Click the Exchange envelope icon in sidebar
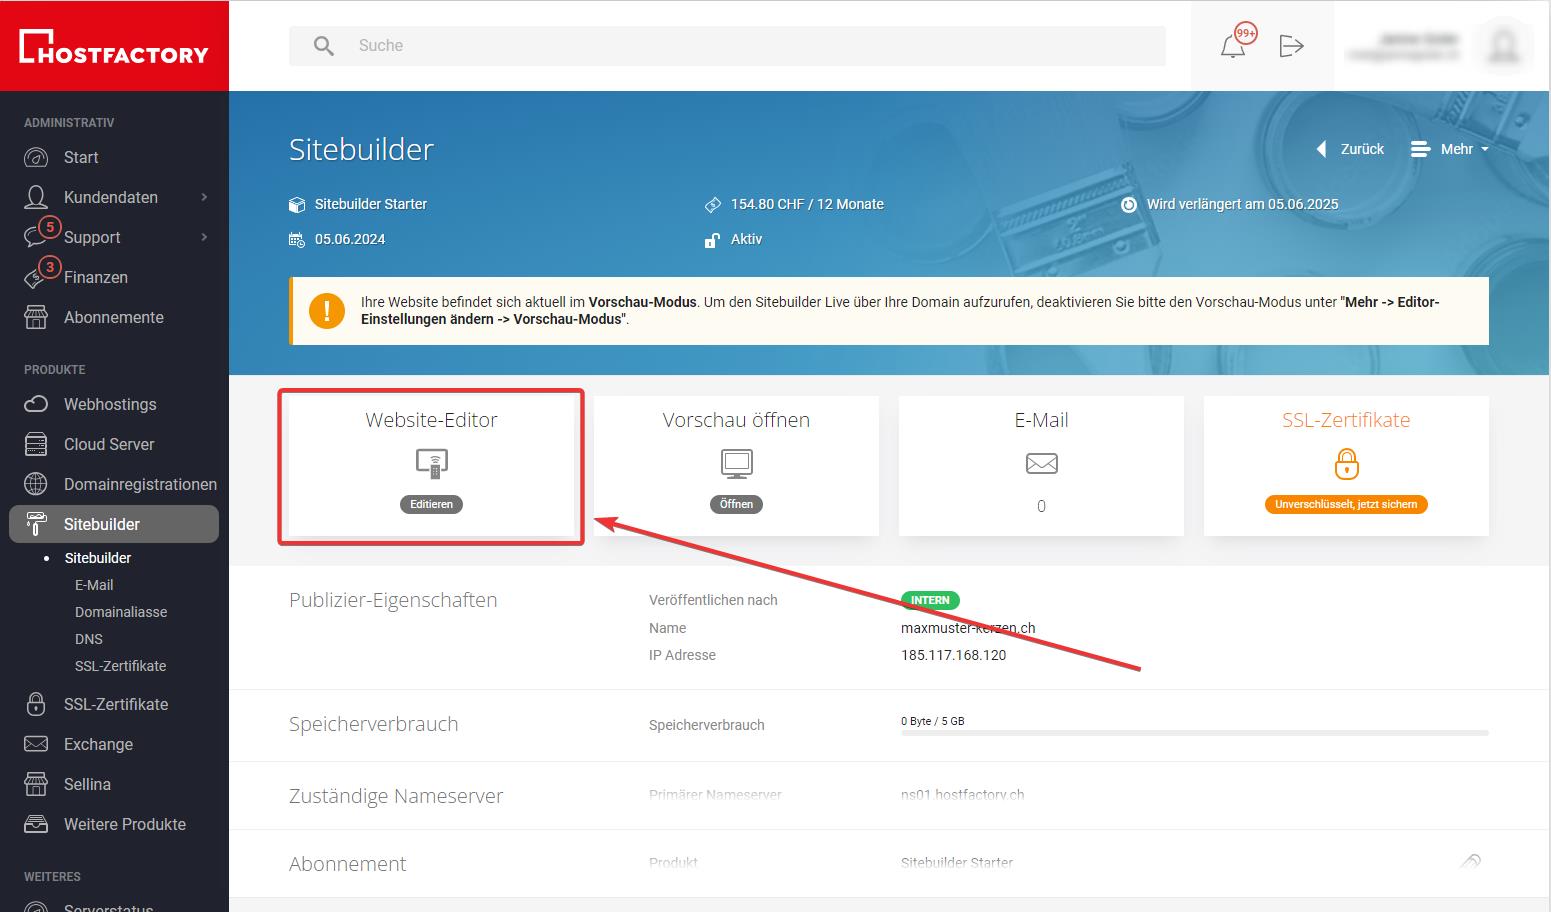1551x912 pixels. coord(36,744)
